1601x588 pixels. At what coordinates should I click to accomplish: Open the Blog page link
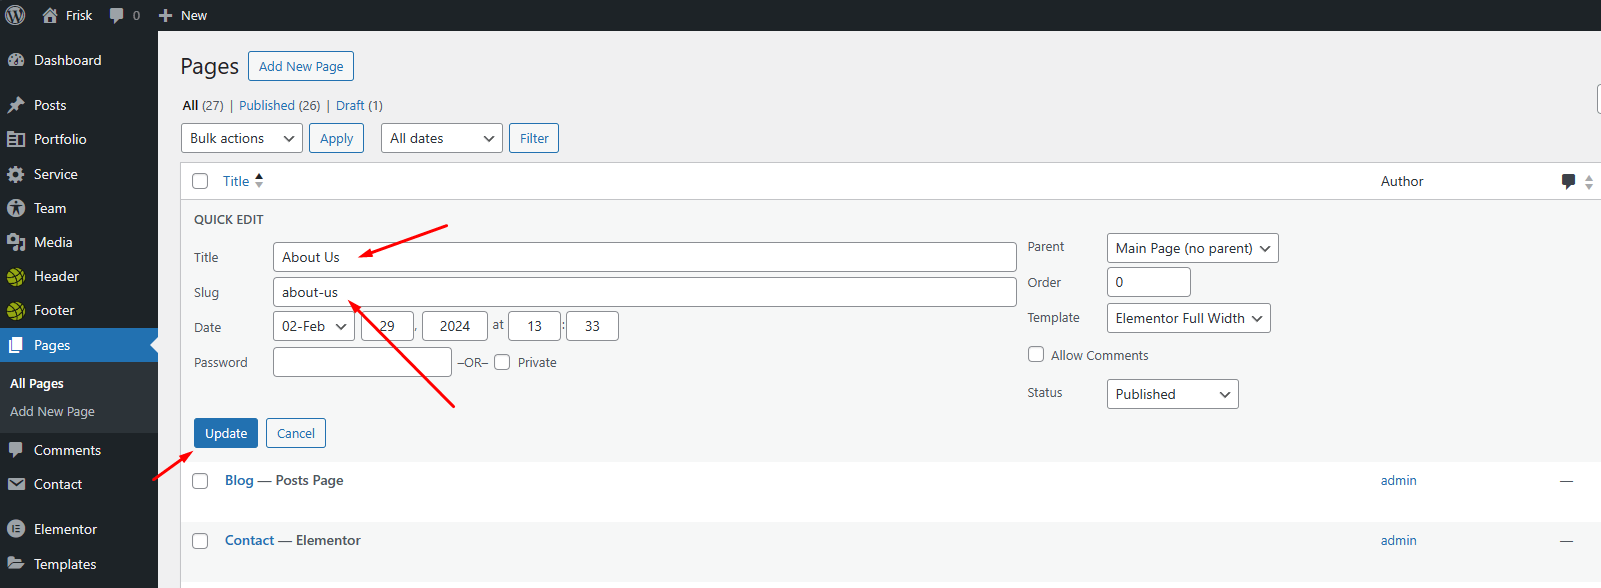239,480
